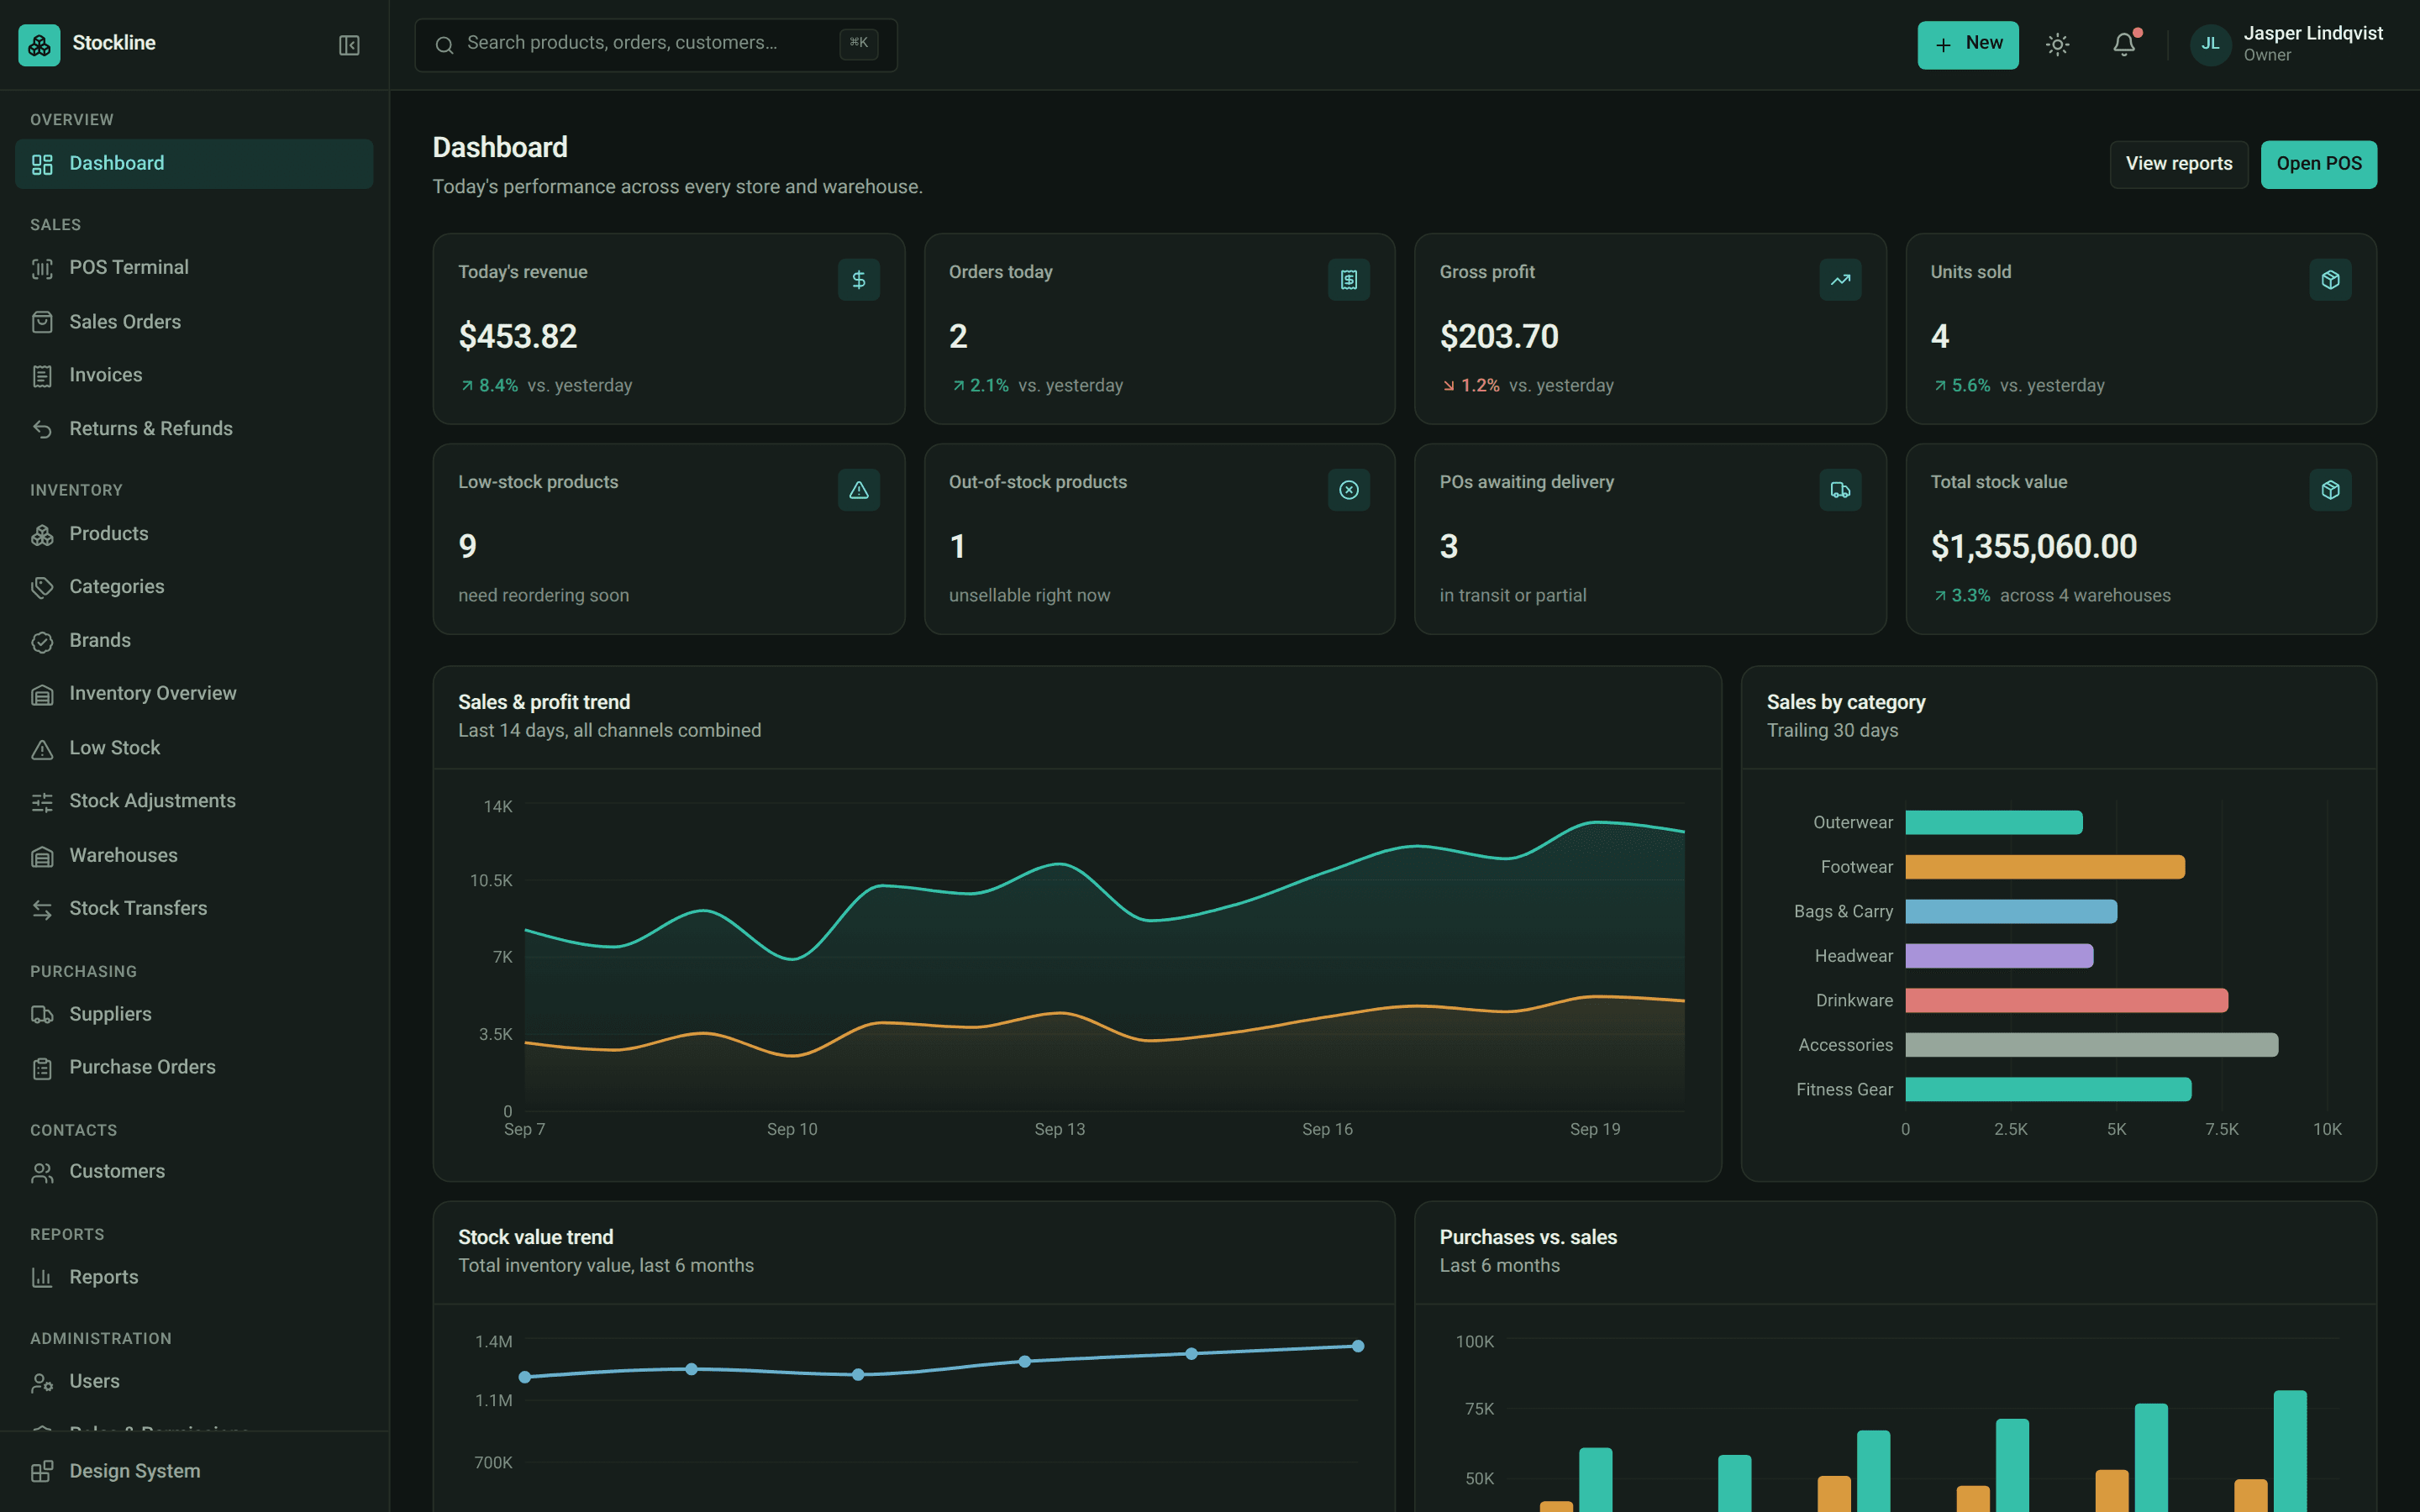
Task: Select the Dashboard sidebar item
Action: [194, 164]
